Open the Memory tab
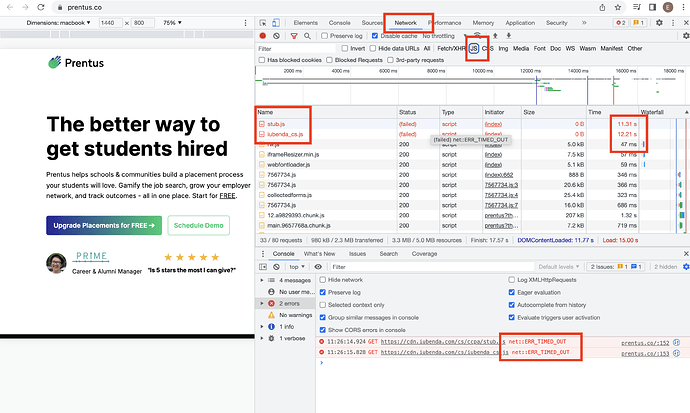 (x=483, y=23)
